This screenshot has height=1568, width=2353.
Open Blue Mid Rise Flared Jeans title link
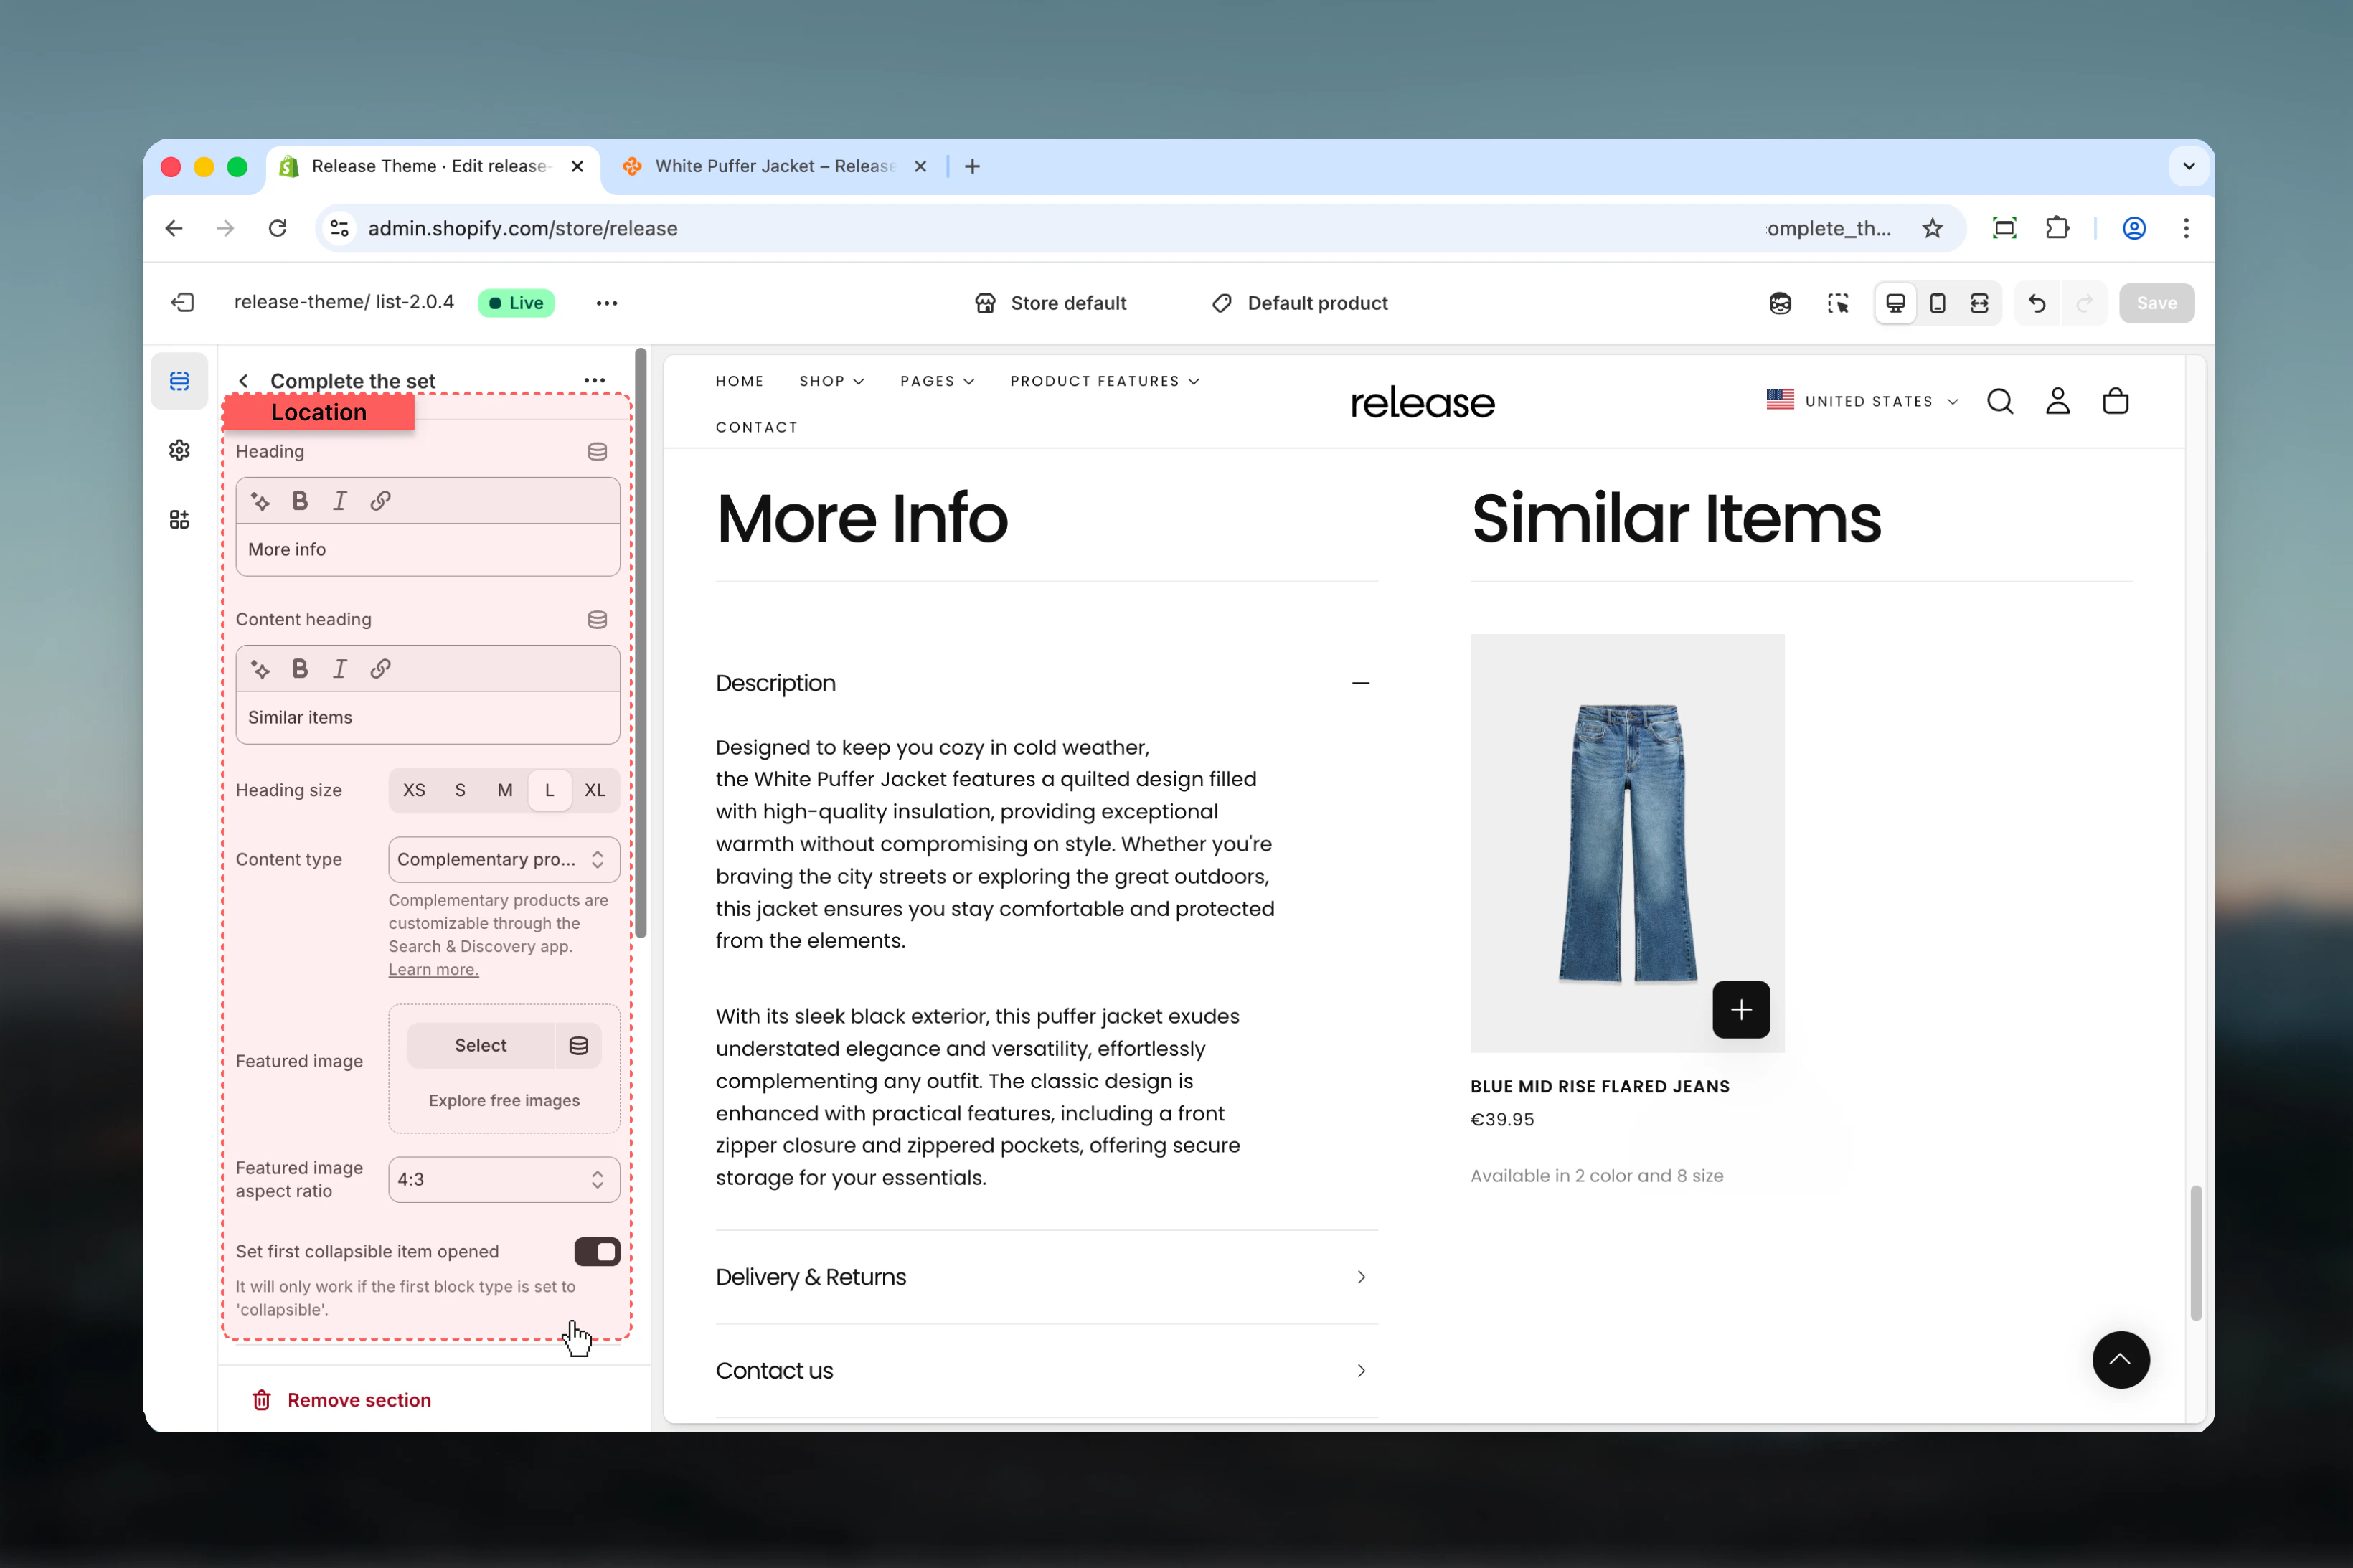click(x=1600, y=1087)
